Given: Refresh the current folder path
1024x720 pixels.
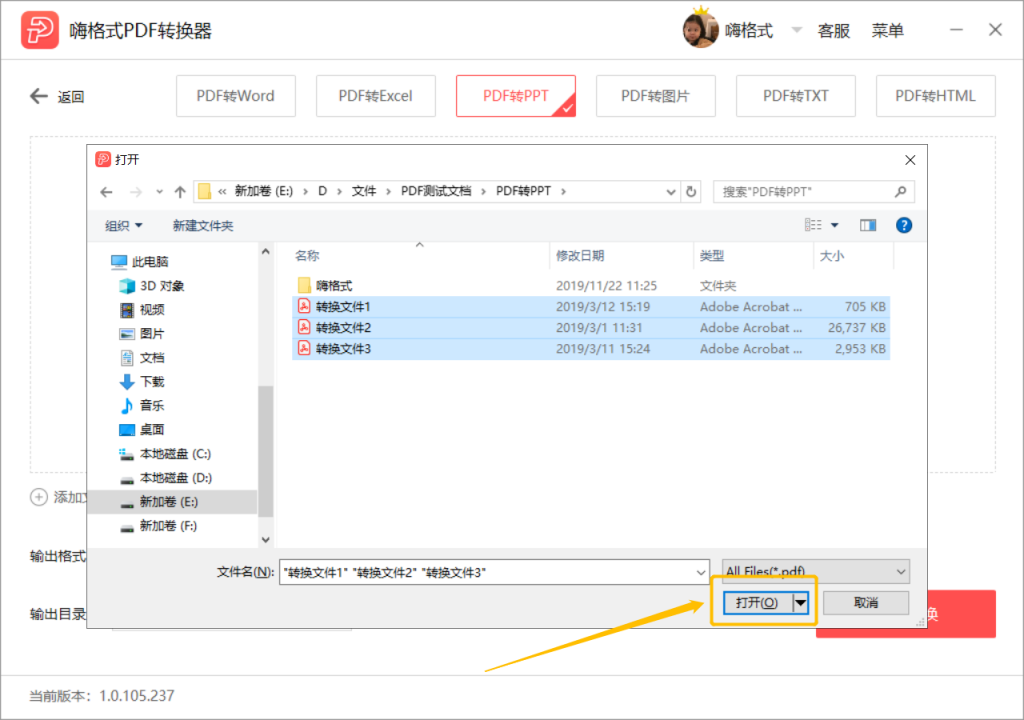Looking at the screenshot, I should [691, 191].
